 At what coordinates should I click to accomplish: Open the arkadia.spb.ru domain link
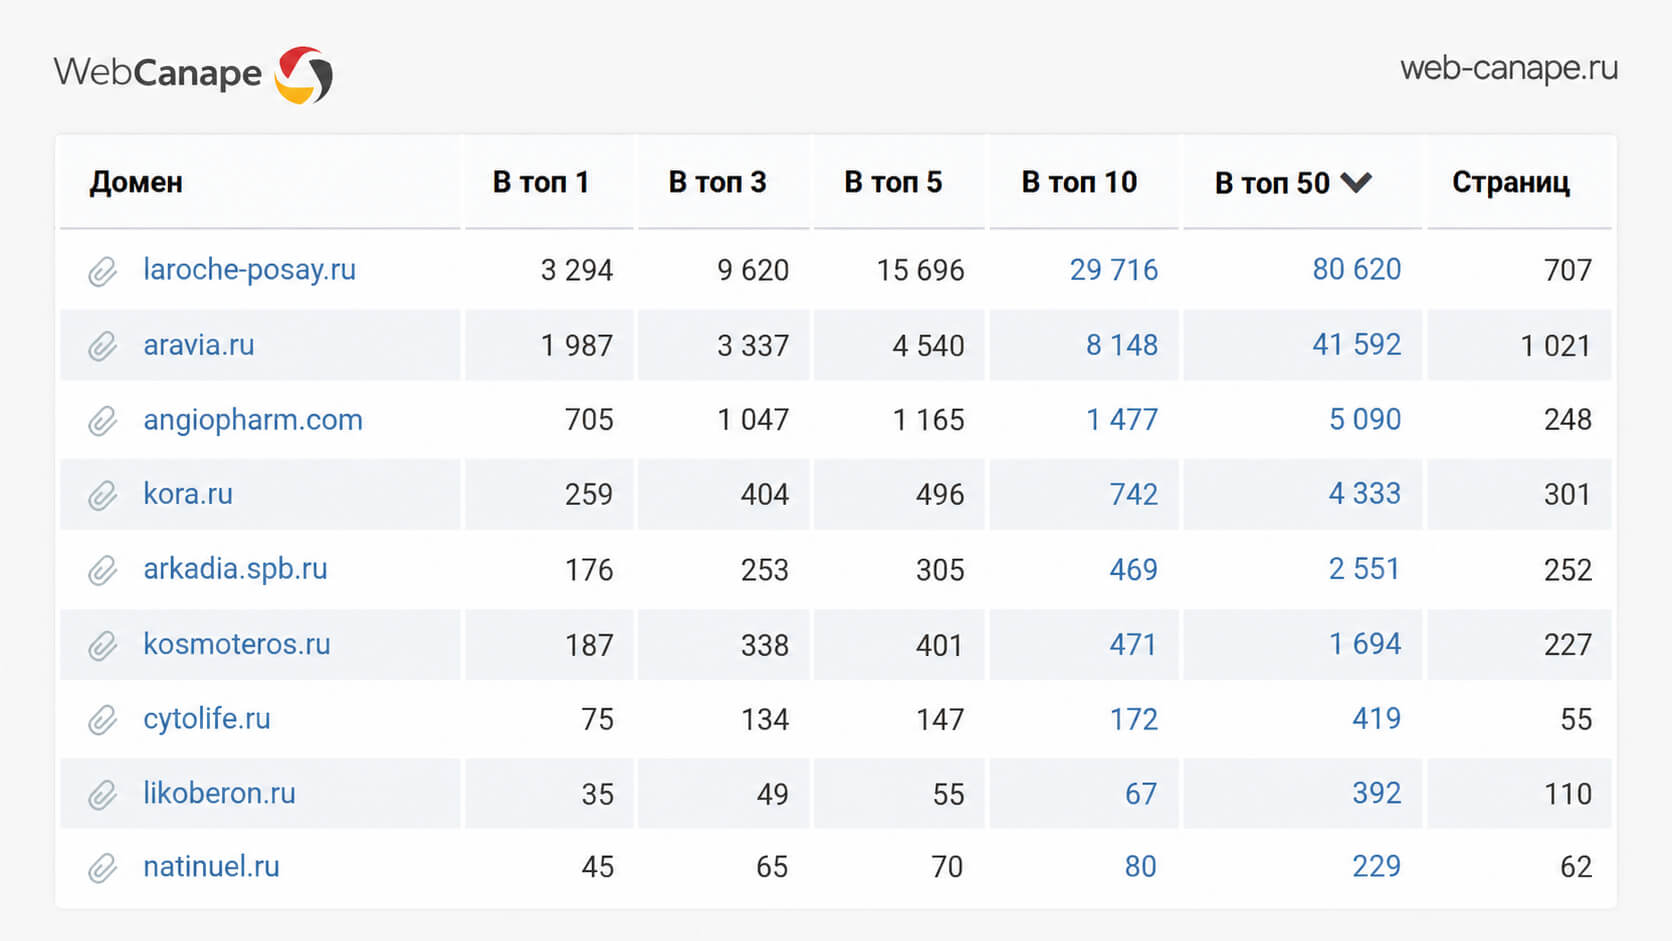pyautogui.click(x=235, y=569)
